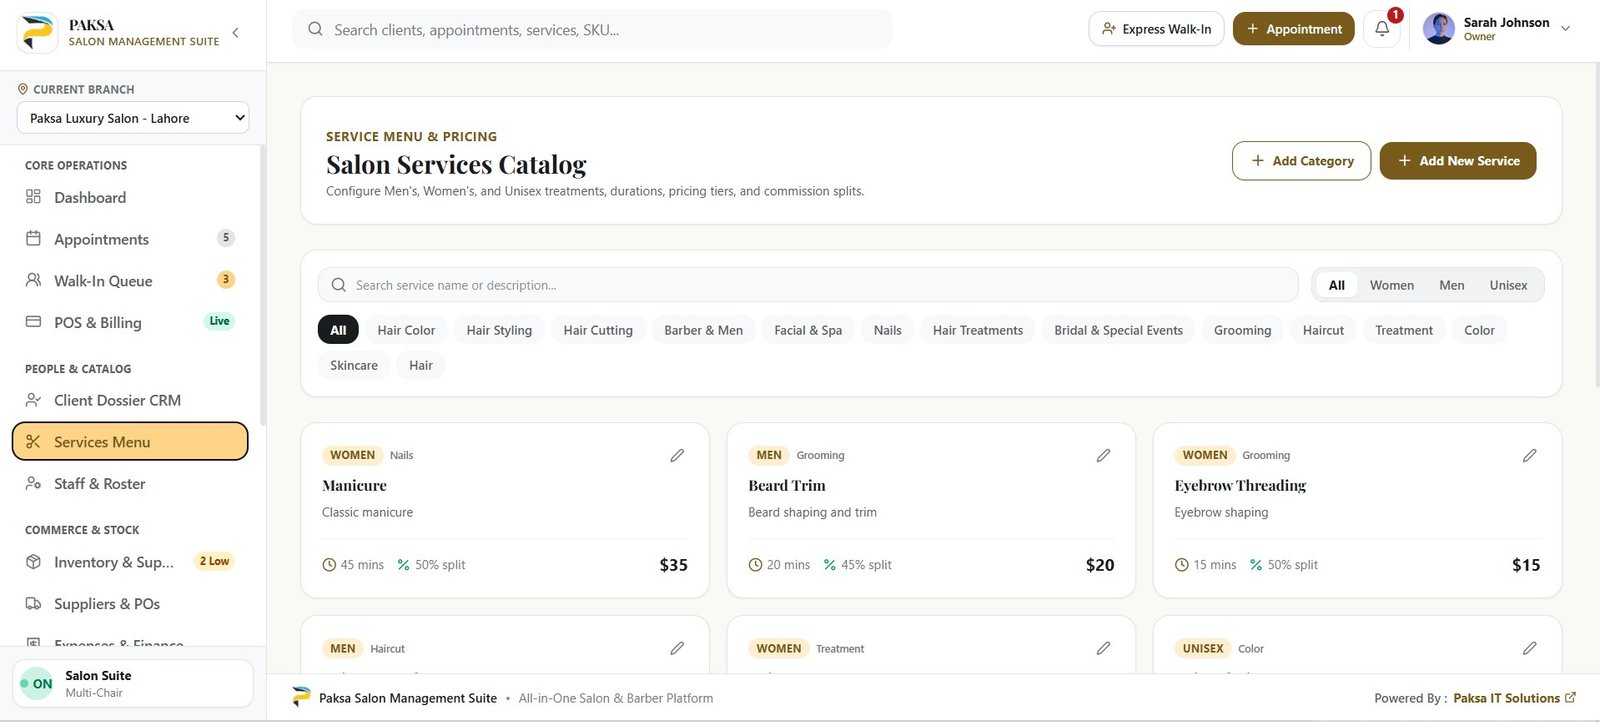The image size is (1600, 722).
Task: Open Staff & Roster page
Action: tap(130, 483)
